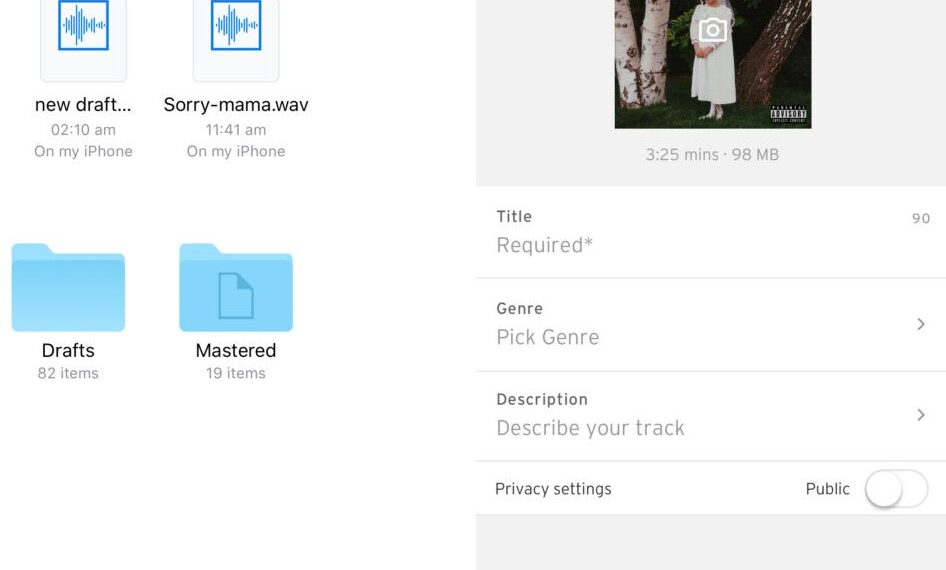This screenshot has height=570, width=946.
Task: Select the Mastered folder label
Action: pos(236,351)
